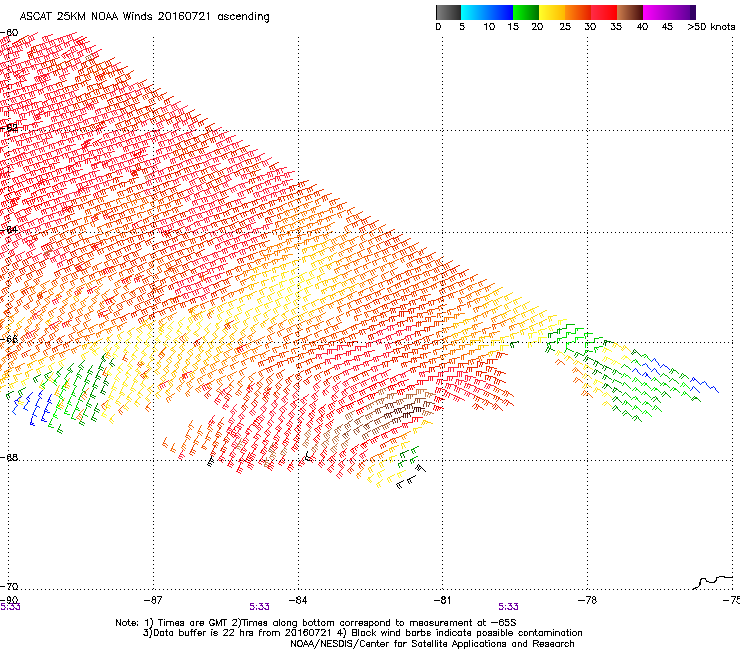This screenshot has width=740, height=650.
Task: Click the title 'ASCAT 25KM NOAA Winds 20160721 ascending'
Action: 144,17
